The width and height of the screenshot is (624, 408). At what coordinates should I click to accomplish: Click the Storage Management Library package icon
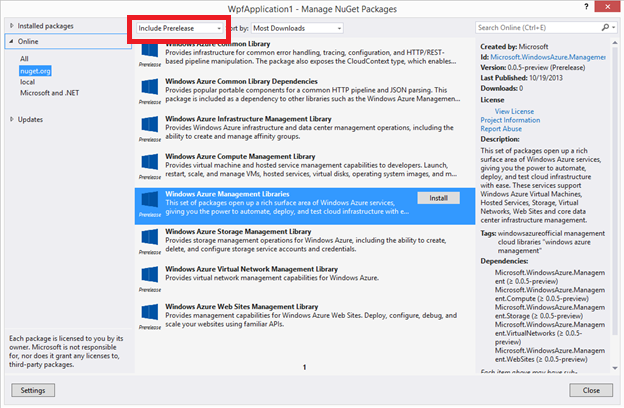pyautogui.click(x=150, y=237)
